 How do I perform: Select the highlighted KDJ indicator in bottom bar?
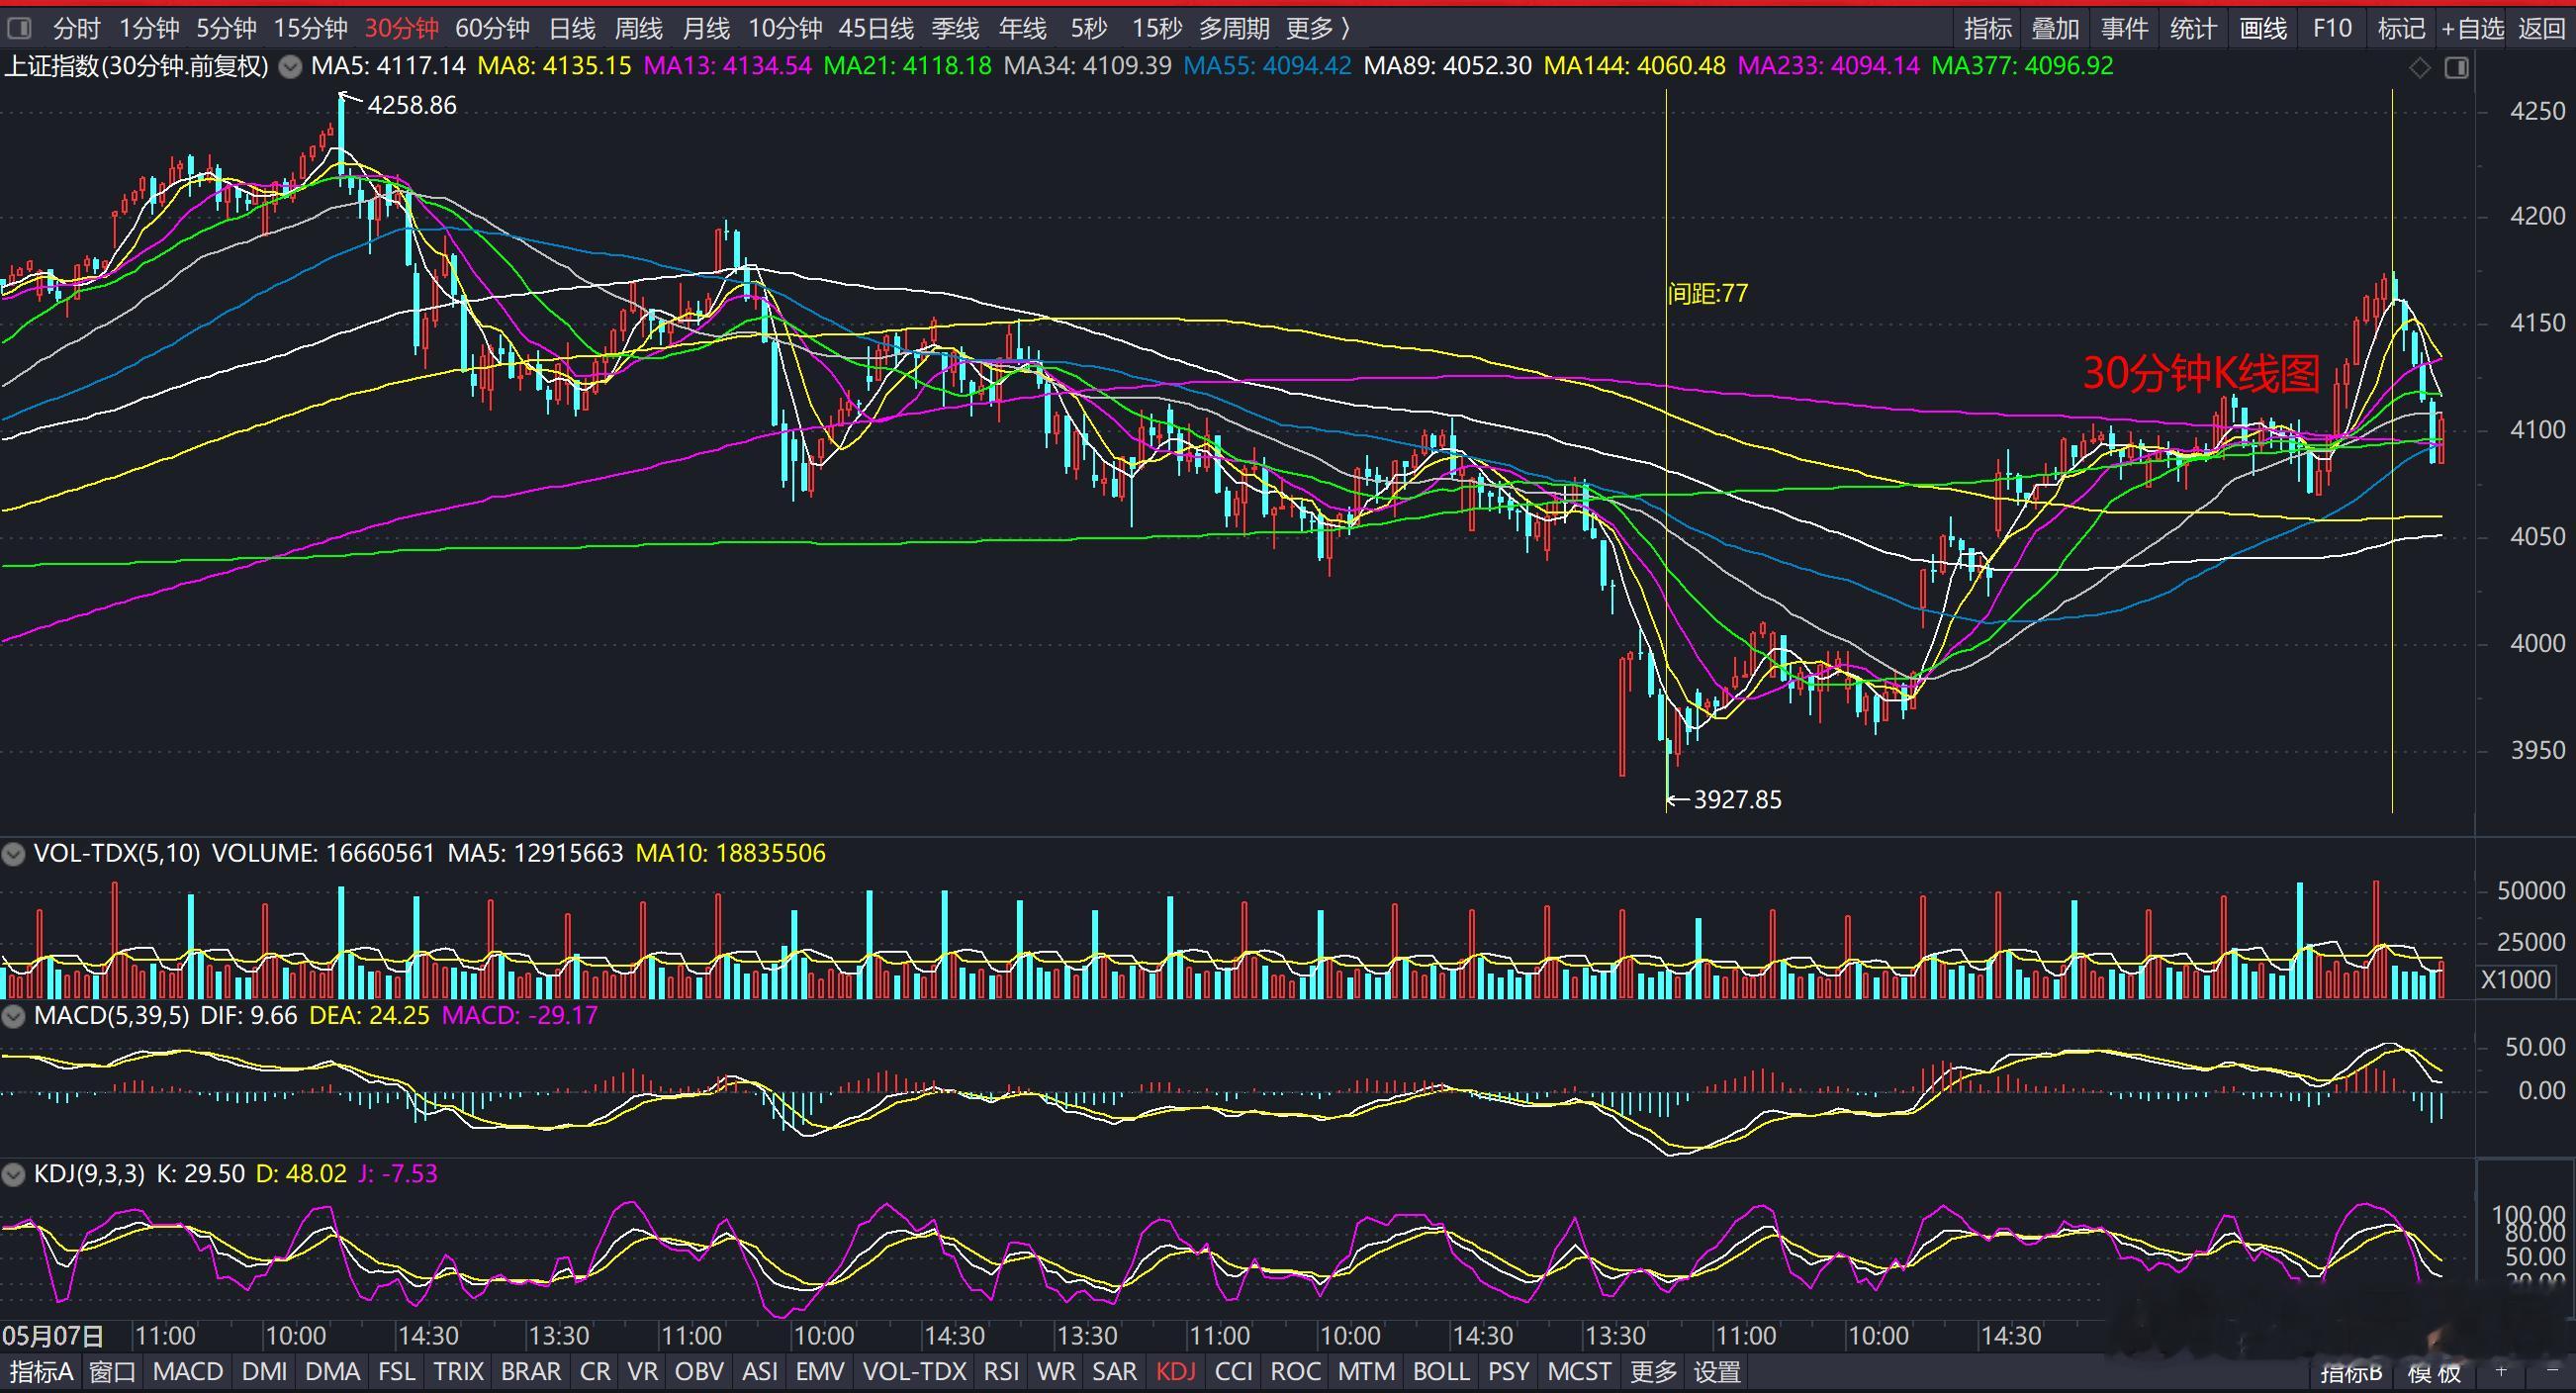1176,1371
